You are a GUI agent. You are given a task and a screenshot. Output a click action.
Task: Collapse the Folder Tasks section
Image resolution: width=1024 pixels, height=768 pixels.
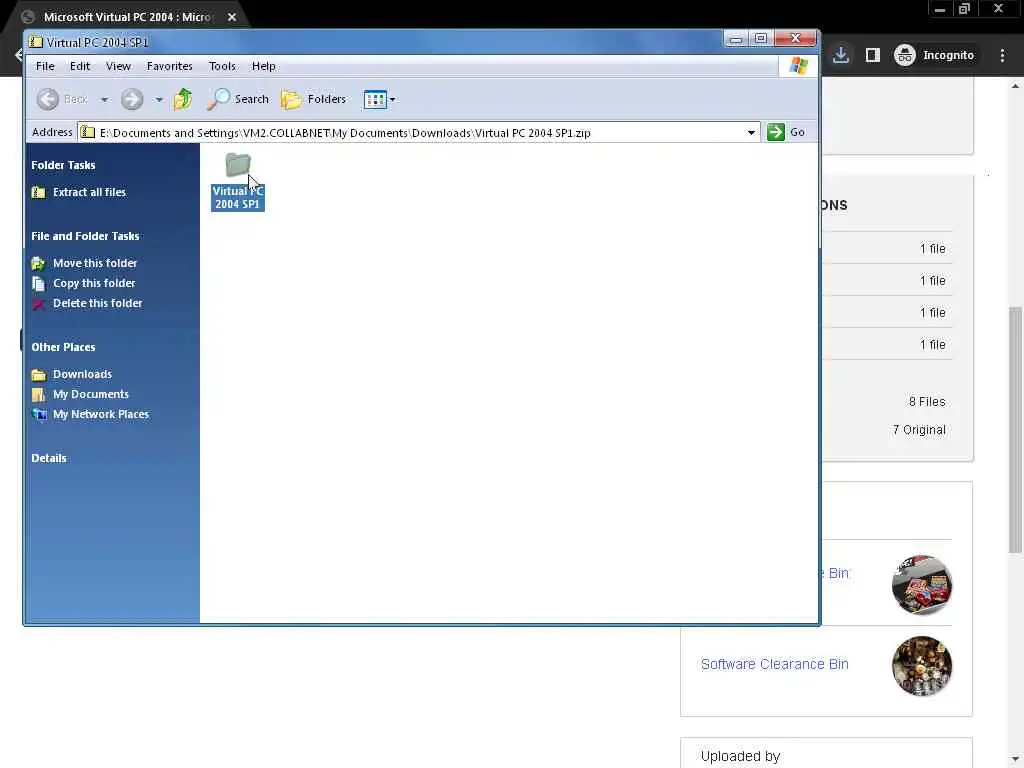coord(63,165)
